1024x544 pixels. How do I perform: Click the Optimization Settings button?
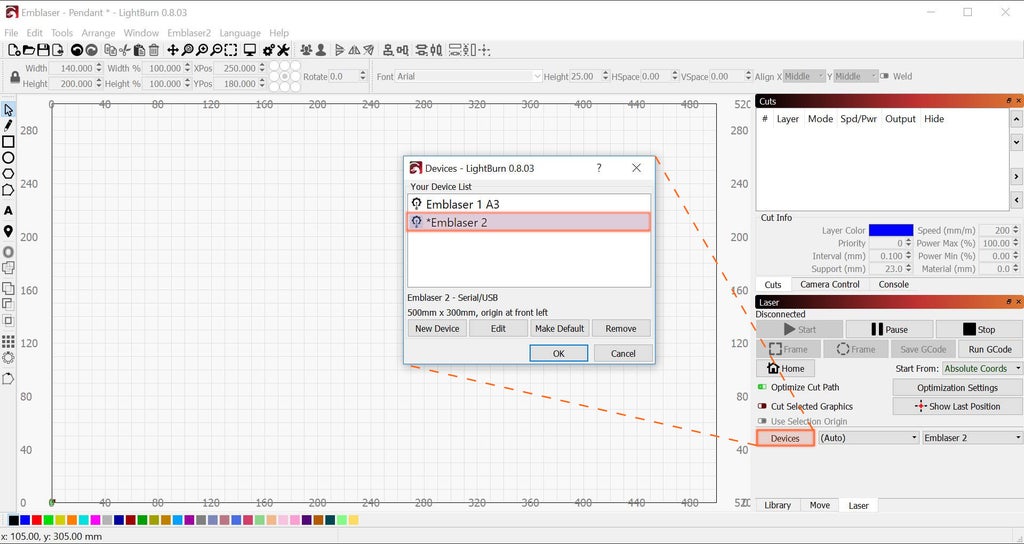coord(957,387)
